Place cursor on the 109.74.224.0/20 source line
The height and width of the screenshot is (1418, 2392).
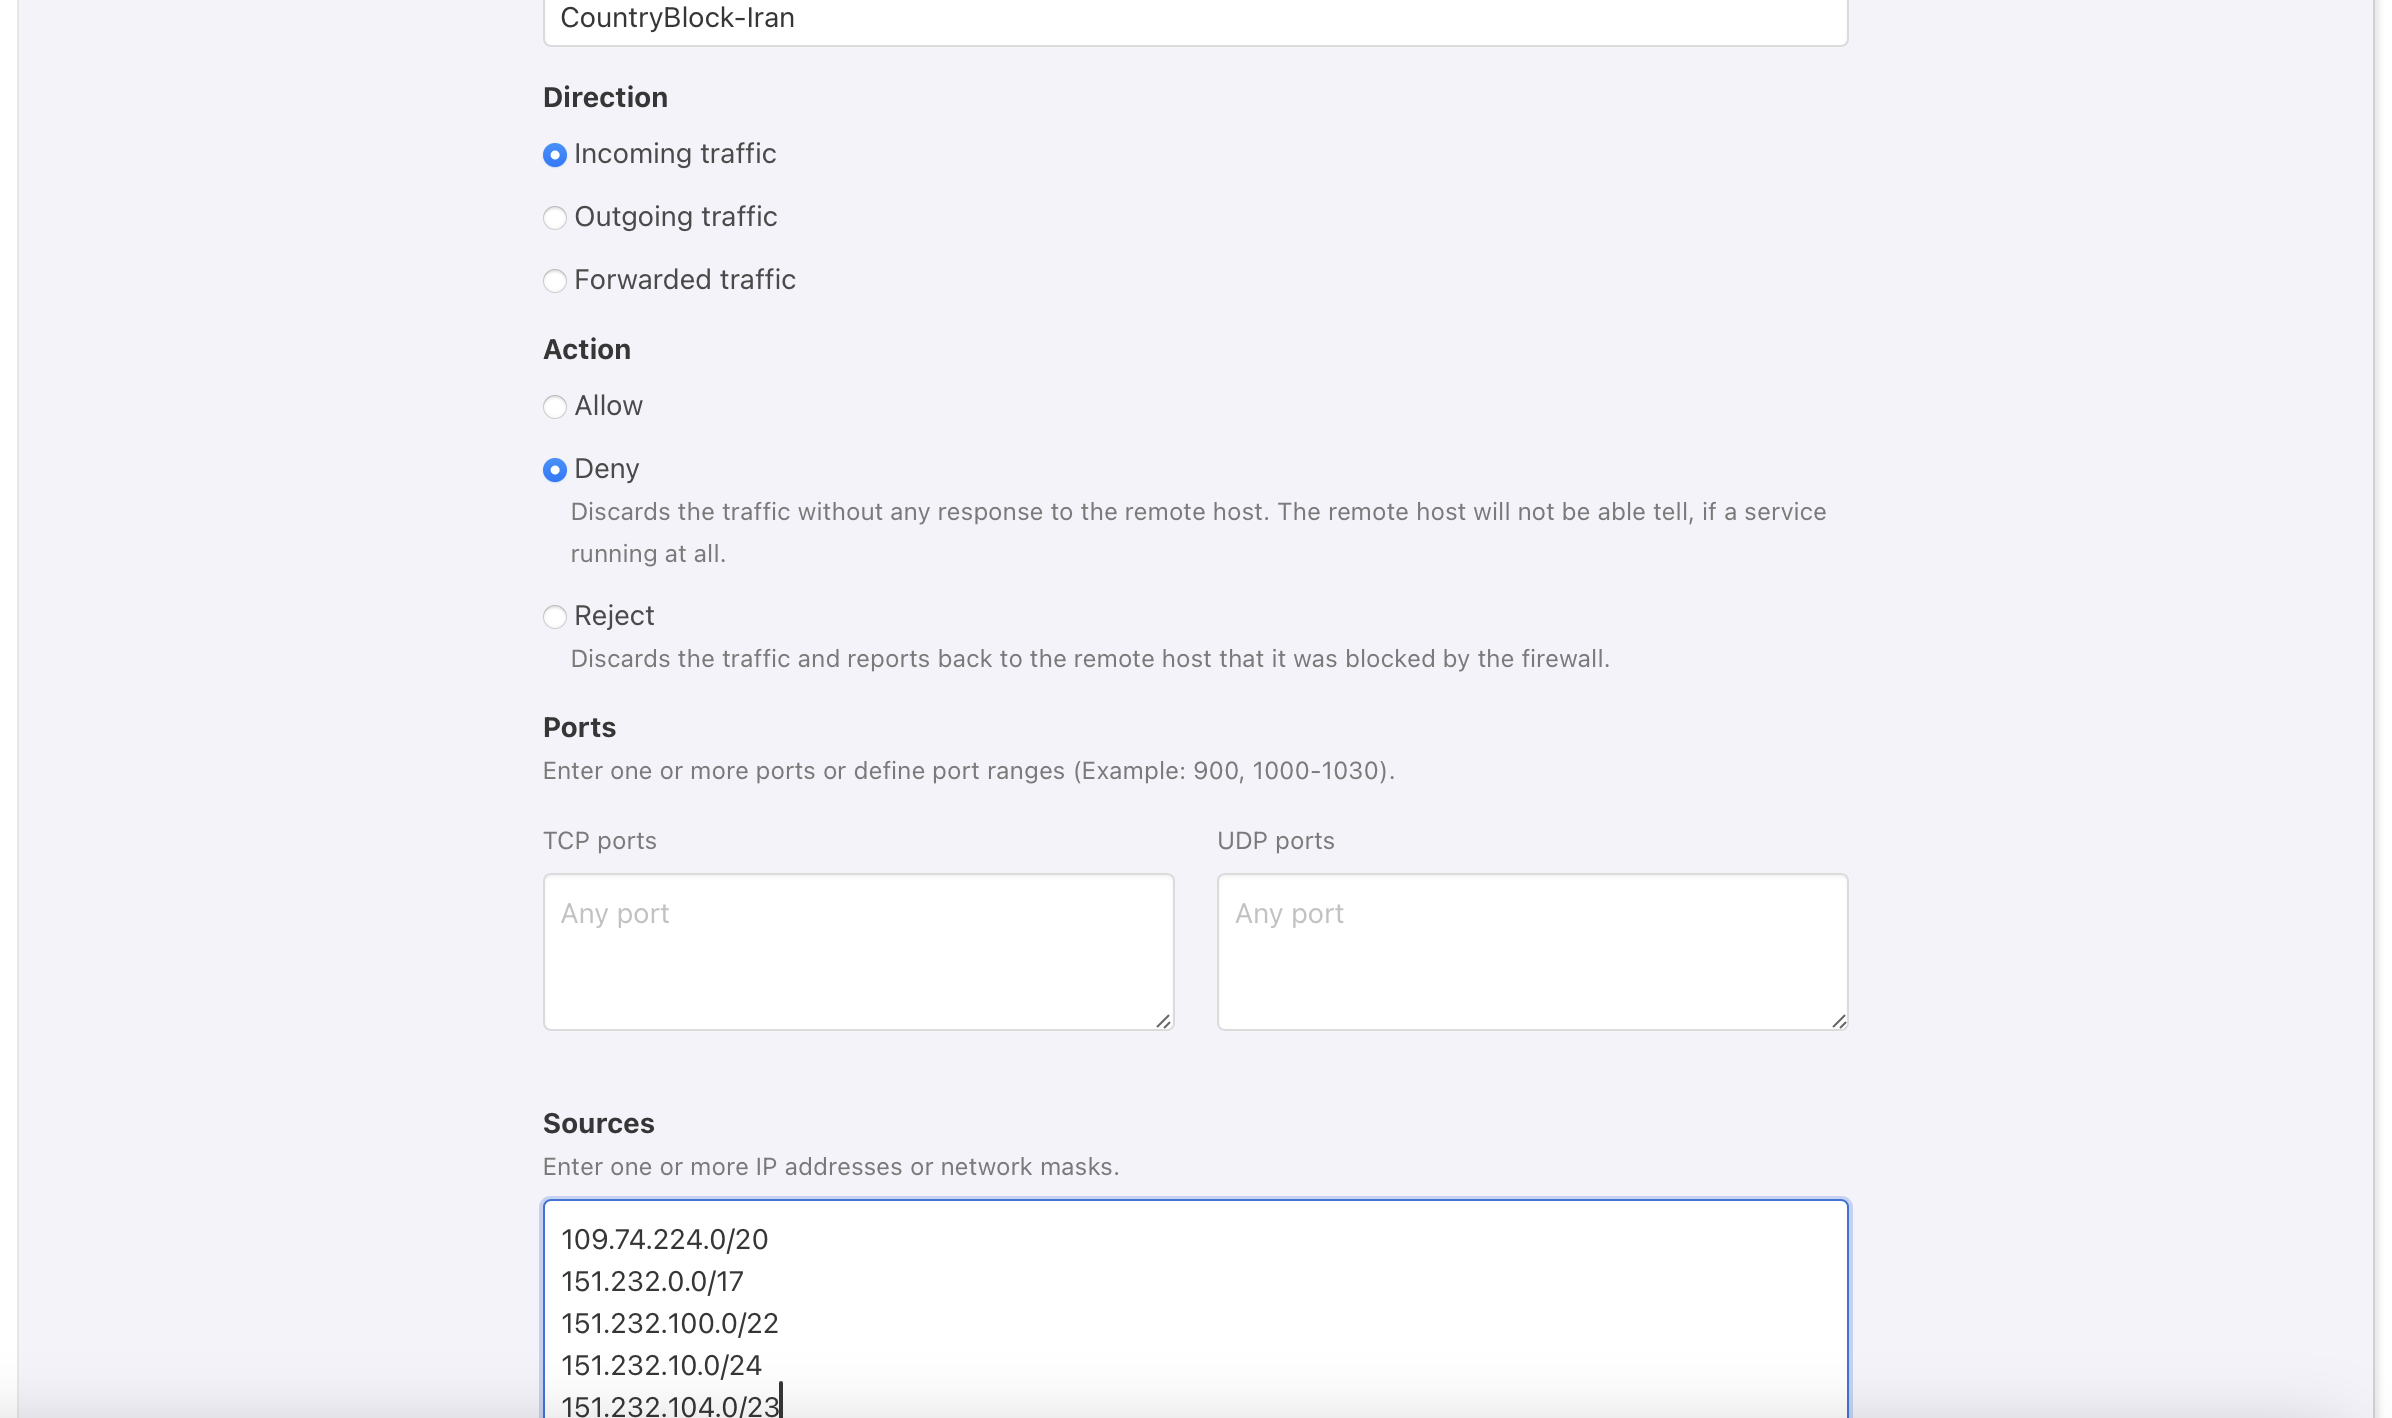[x=665, y=1240]
